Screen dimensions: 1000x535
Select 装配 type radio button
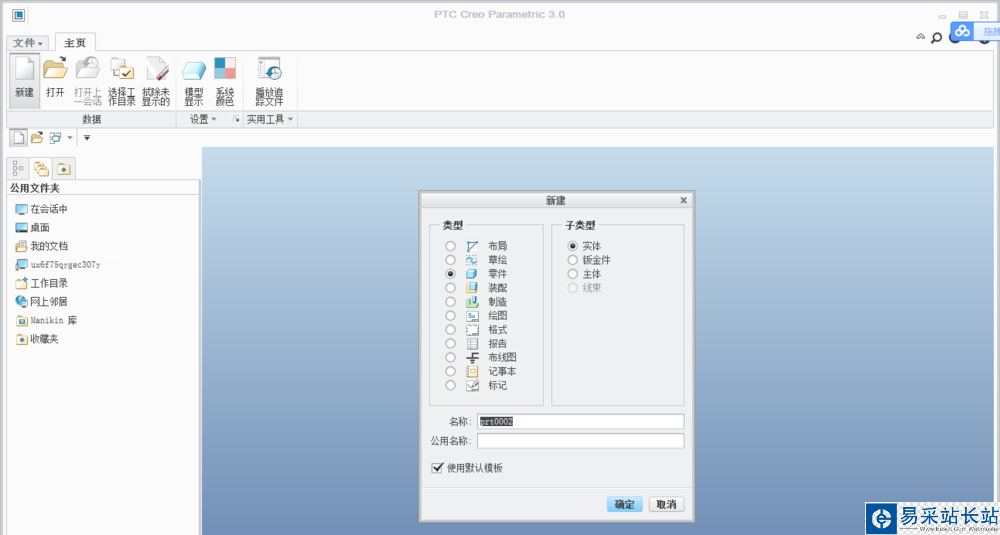[450, 288]
